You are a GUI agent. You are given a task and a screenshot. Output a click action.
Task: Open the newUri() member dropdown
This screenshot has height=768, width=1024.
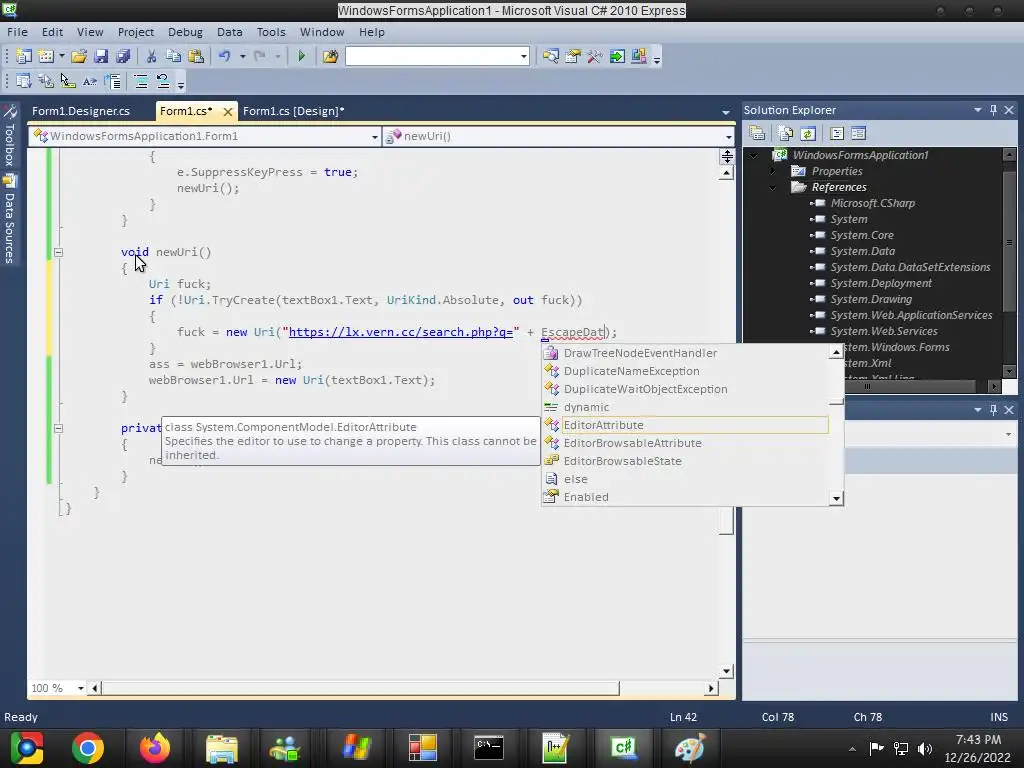[x=728, y=136]
